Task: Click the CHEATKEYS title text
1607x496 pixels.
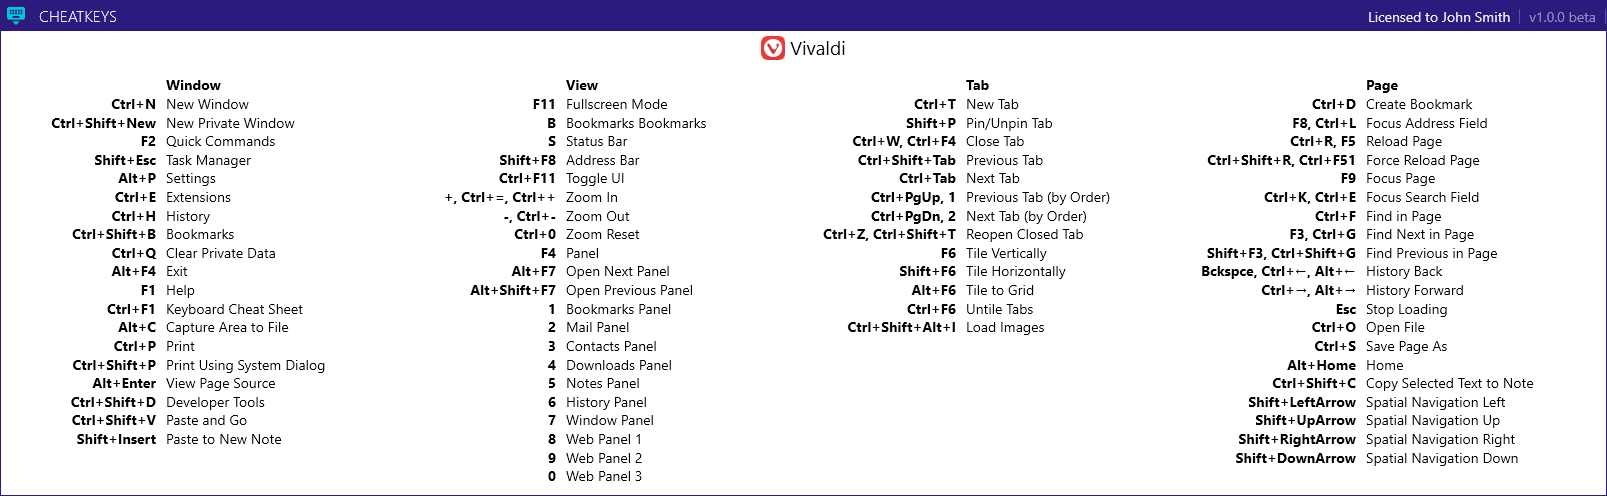Action: (x=78, y=17)
